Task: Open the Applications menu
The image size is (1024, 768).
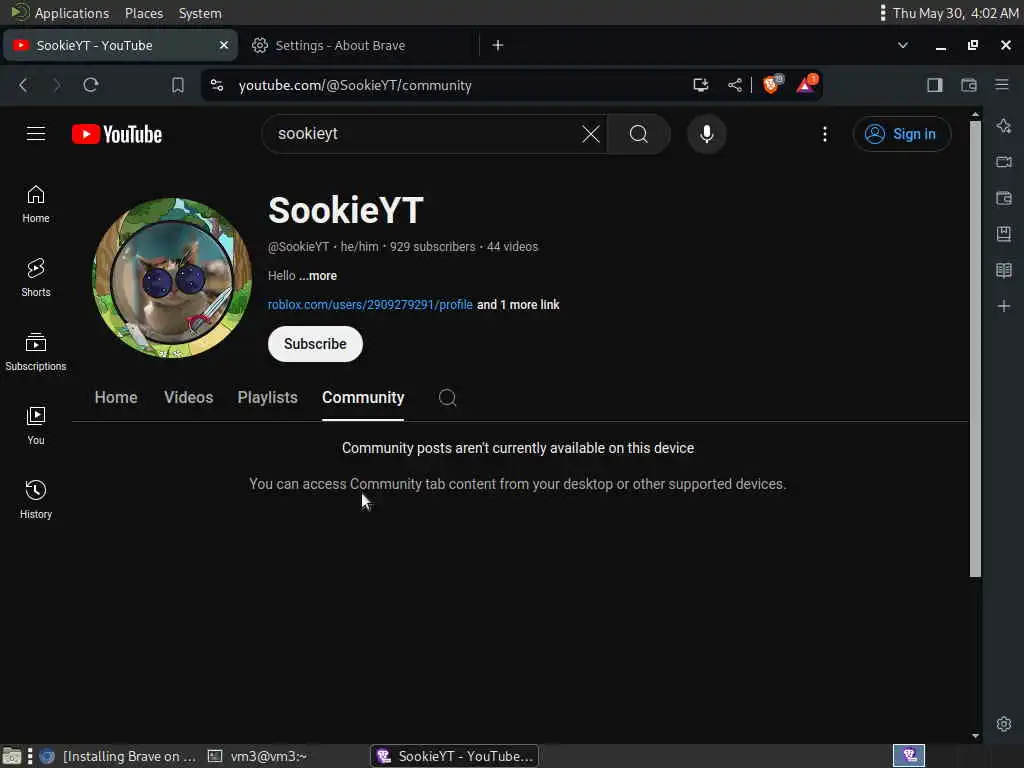Action: (x=61, y=13)
